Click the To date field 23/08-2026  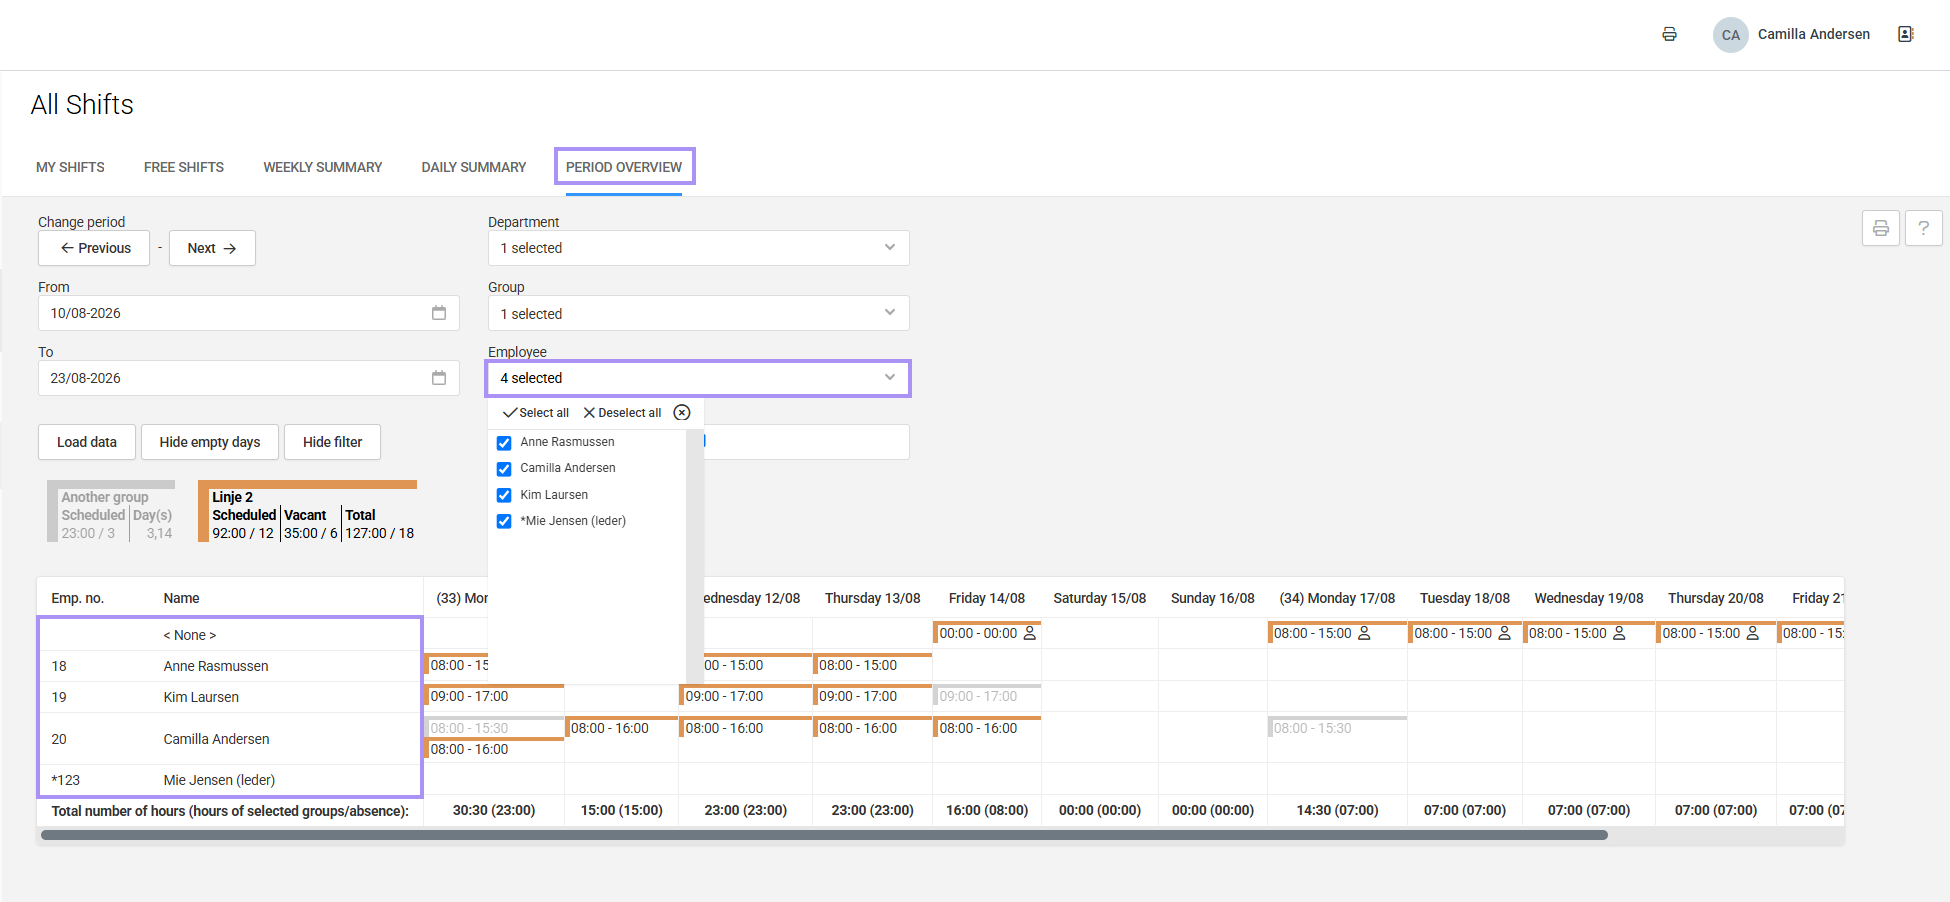249,378
